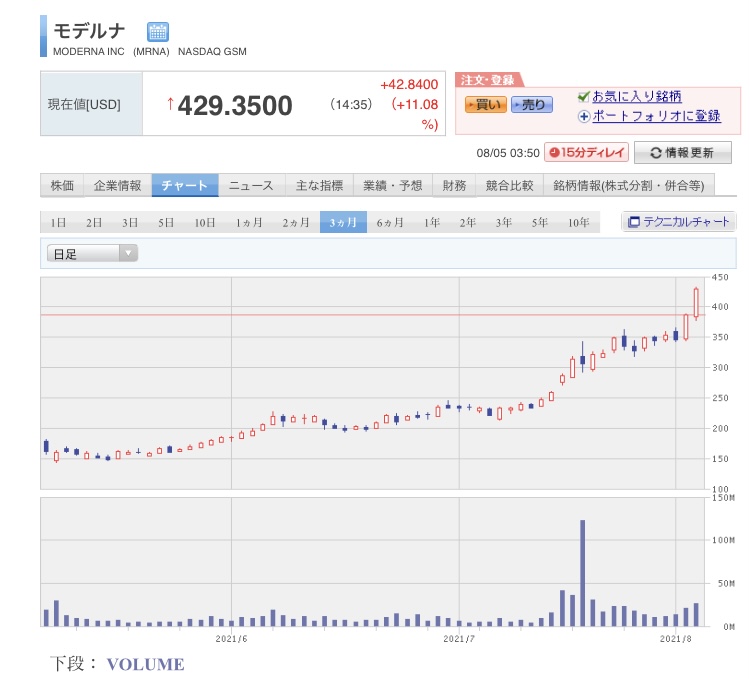The height and width of the screenshot is (679, 750).
Task: Select the 2日 chart range
Action: 94,222
